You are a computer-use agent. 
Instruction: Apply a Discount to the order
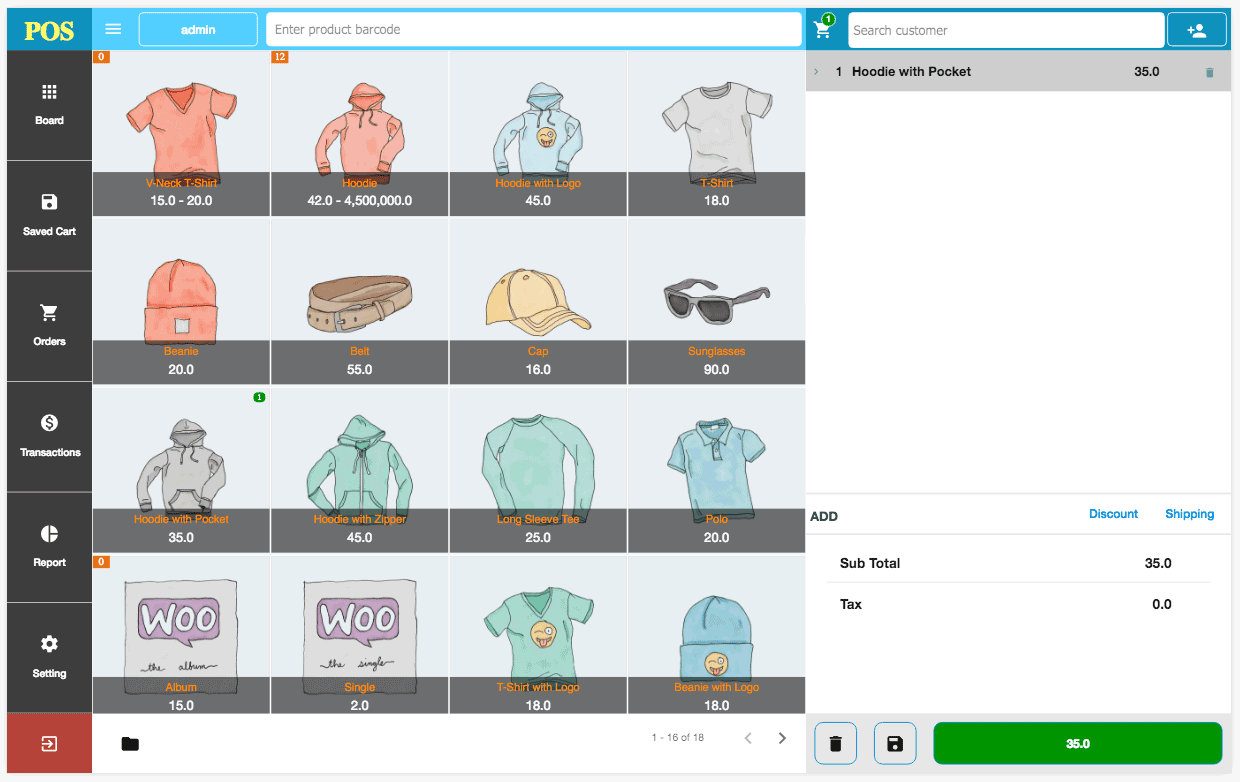coord(1113,513)
